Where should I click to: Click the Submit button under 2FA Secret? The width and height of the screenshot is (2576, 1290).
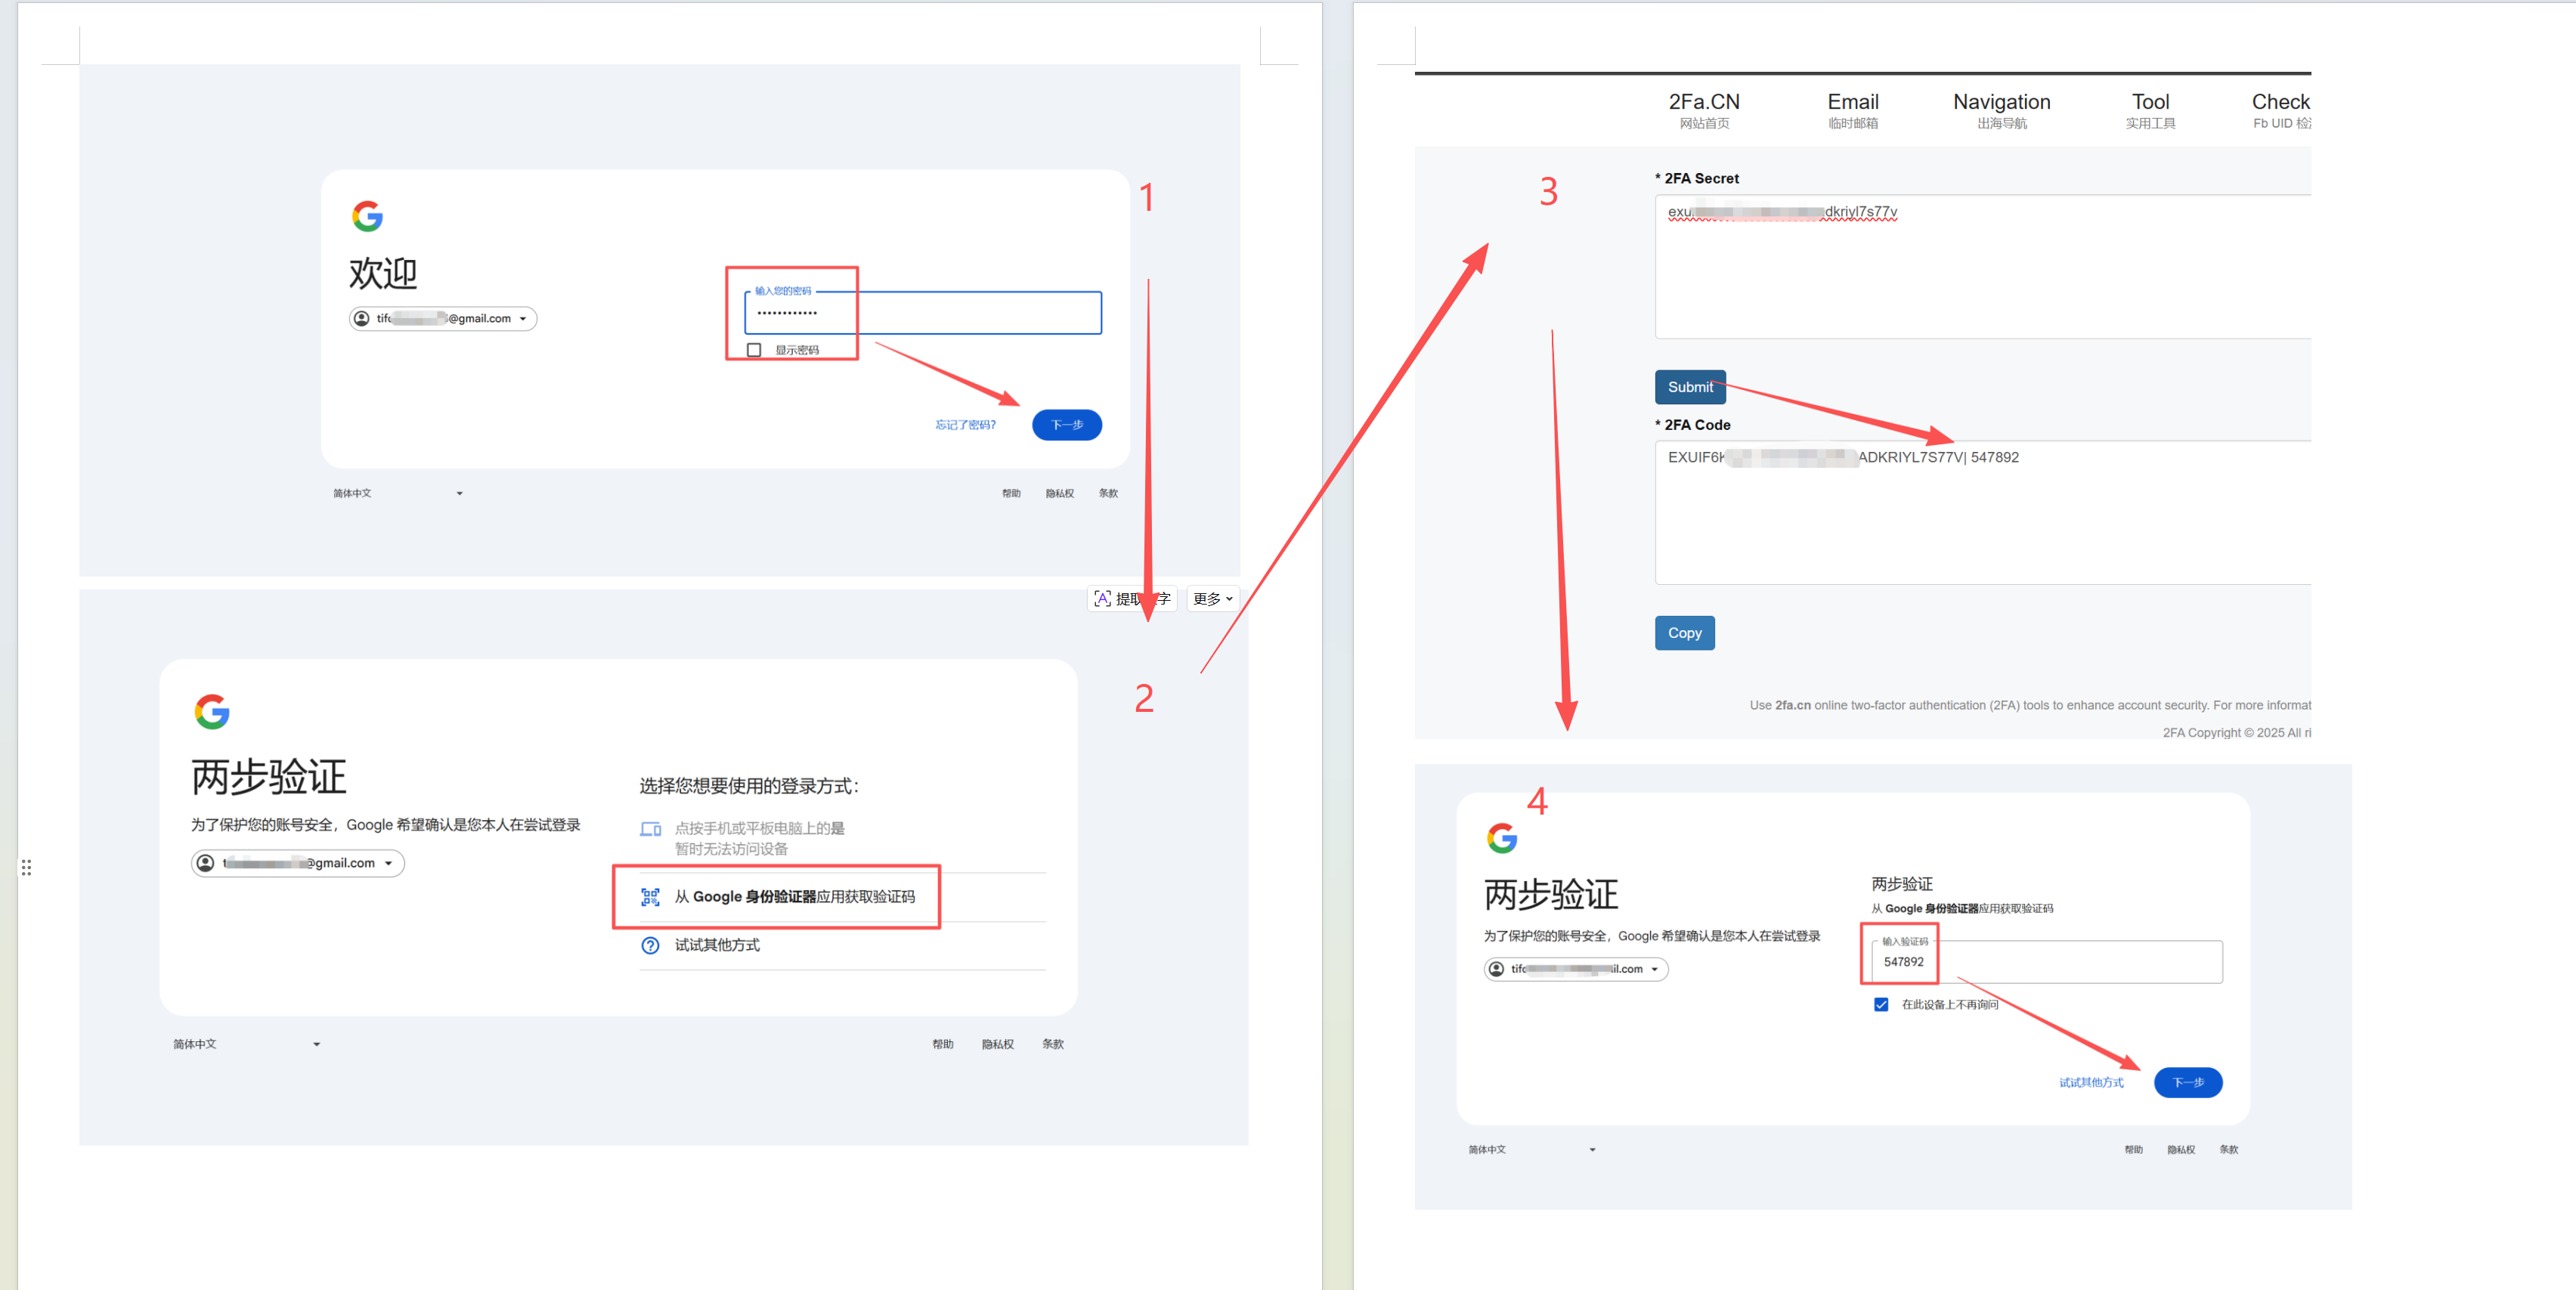(1690, 387)
